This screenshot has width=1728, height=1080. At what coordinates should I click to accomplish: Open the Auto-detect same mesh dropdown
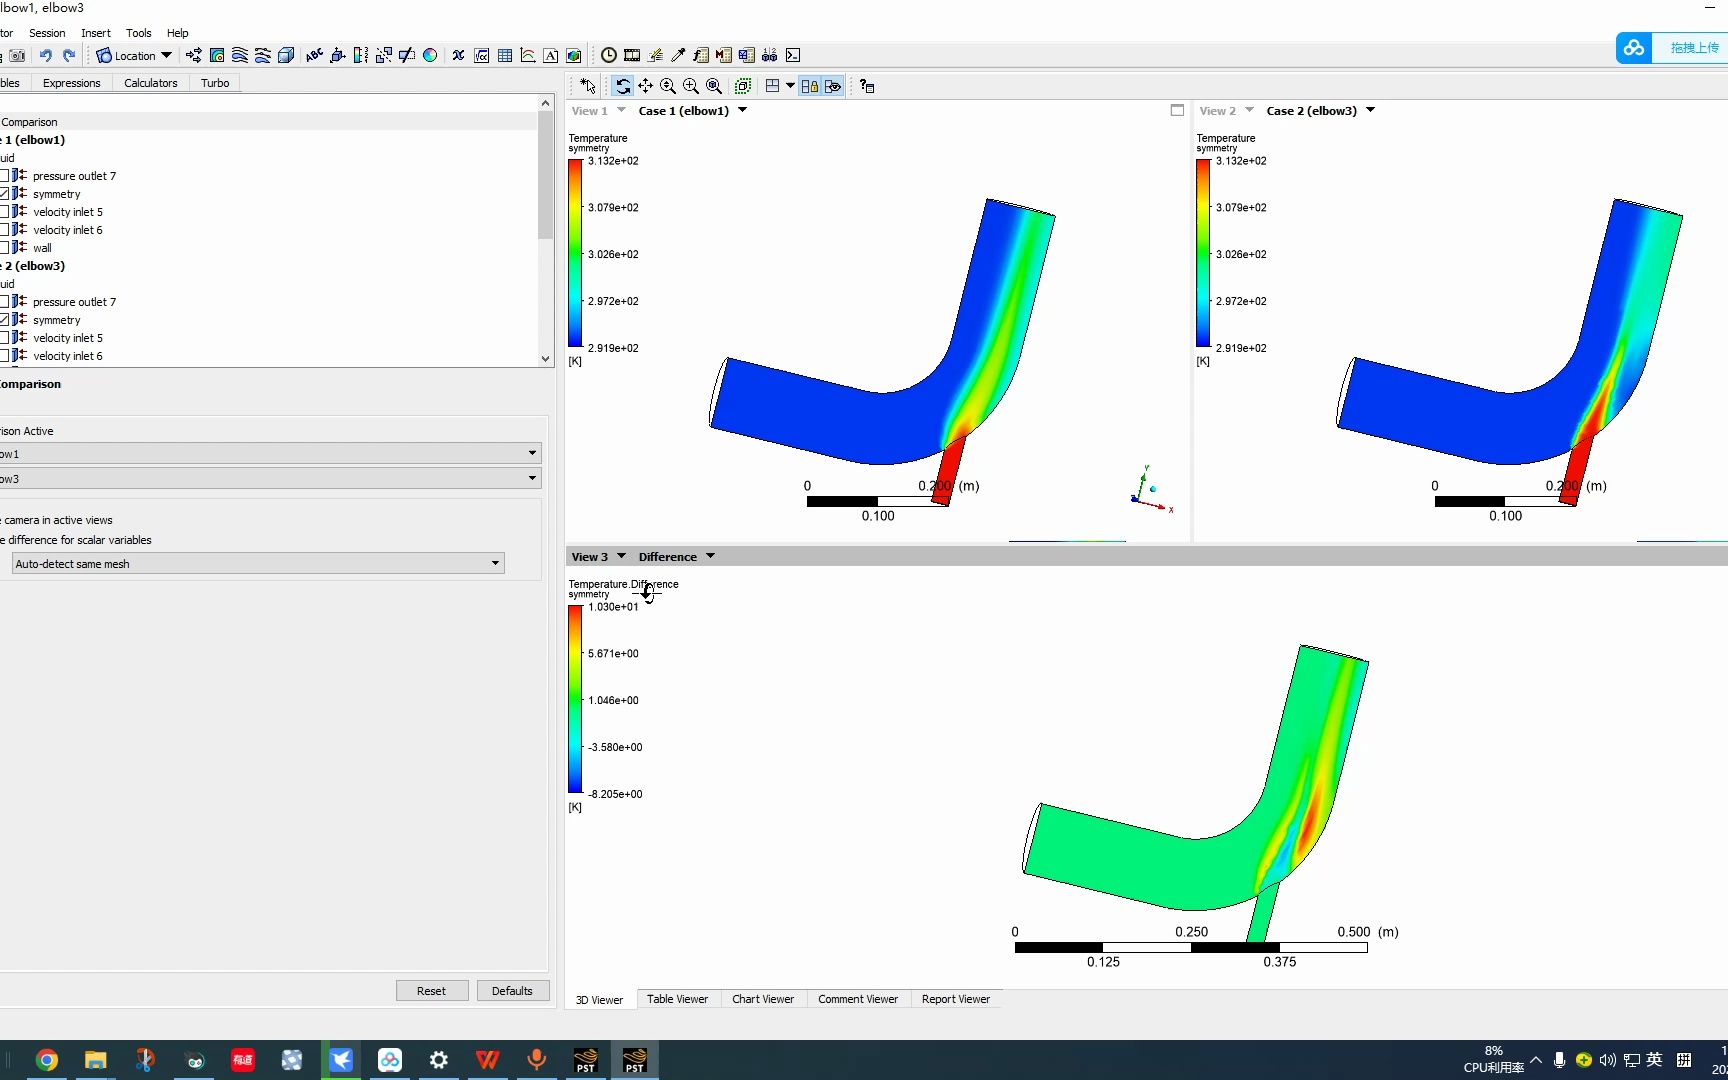(496, 563)
